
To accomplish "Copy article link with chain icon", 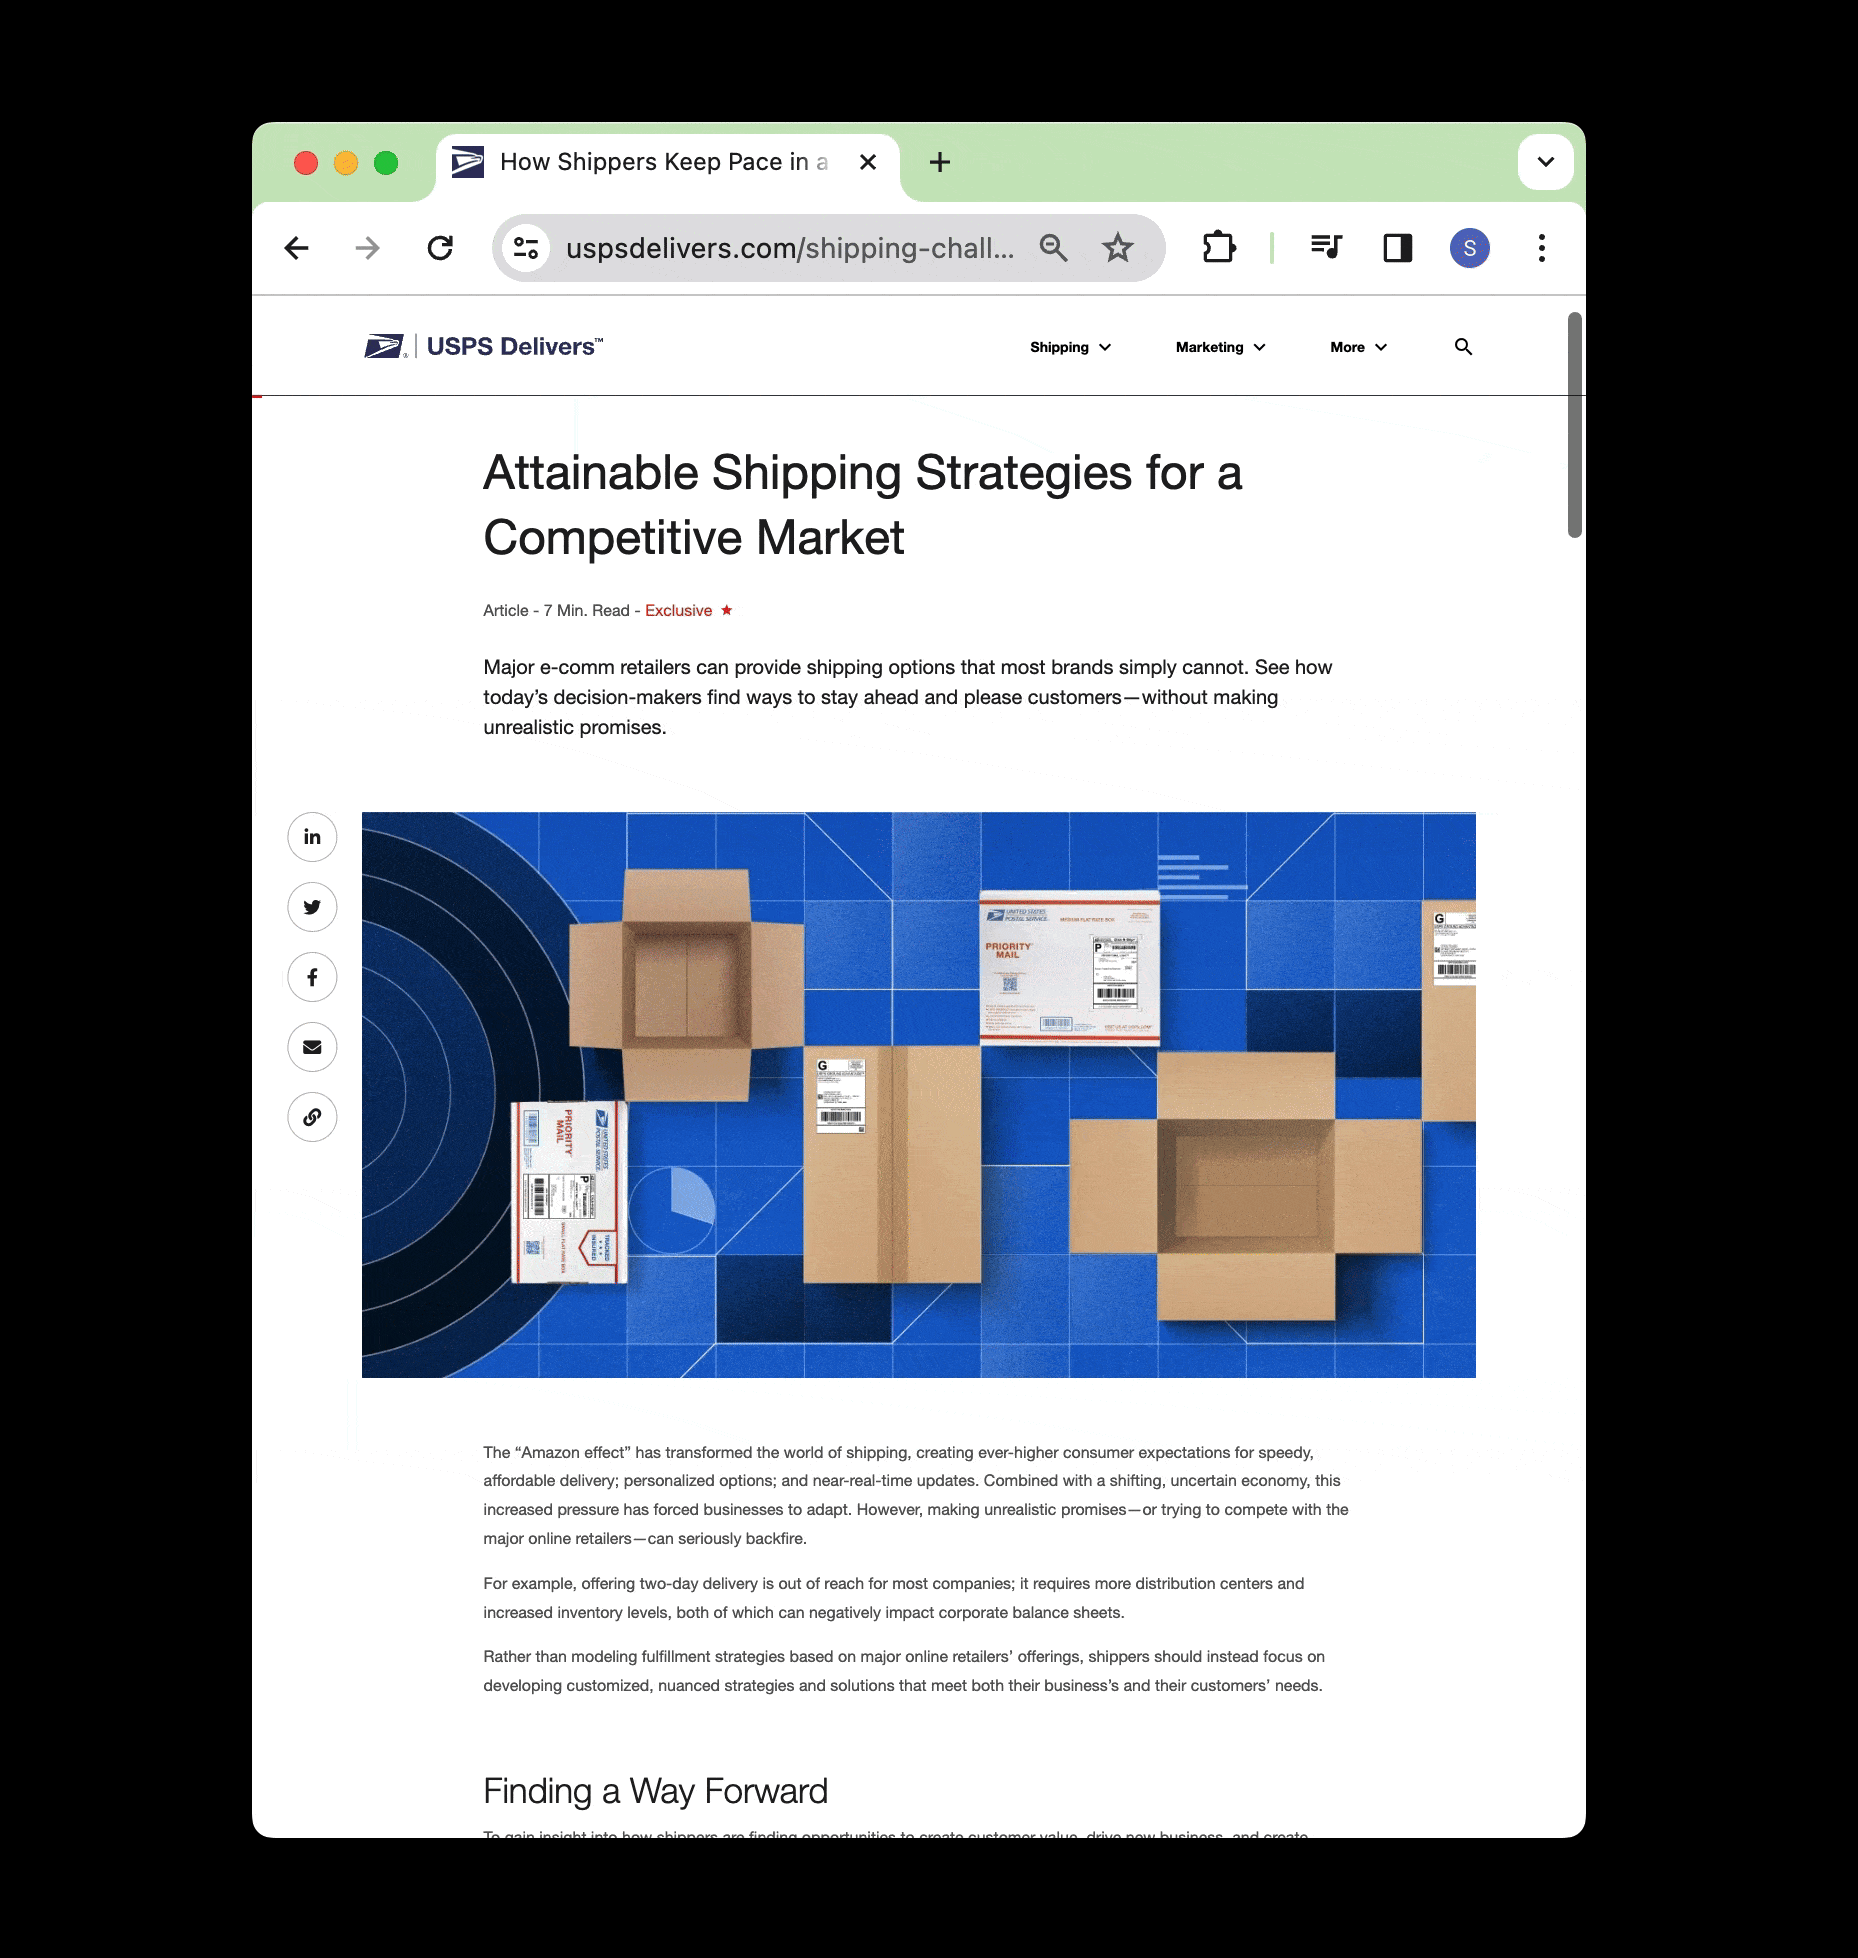I will point(312,1117).
